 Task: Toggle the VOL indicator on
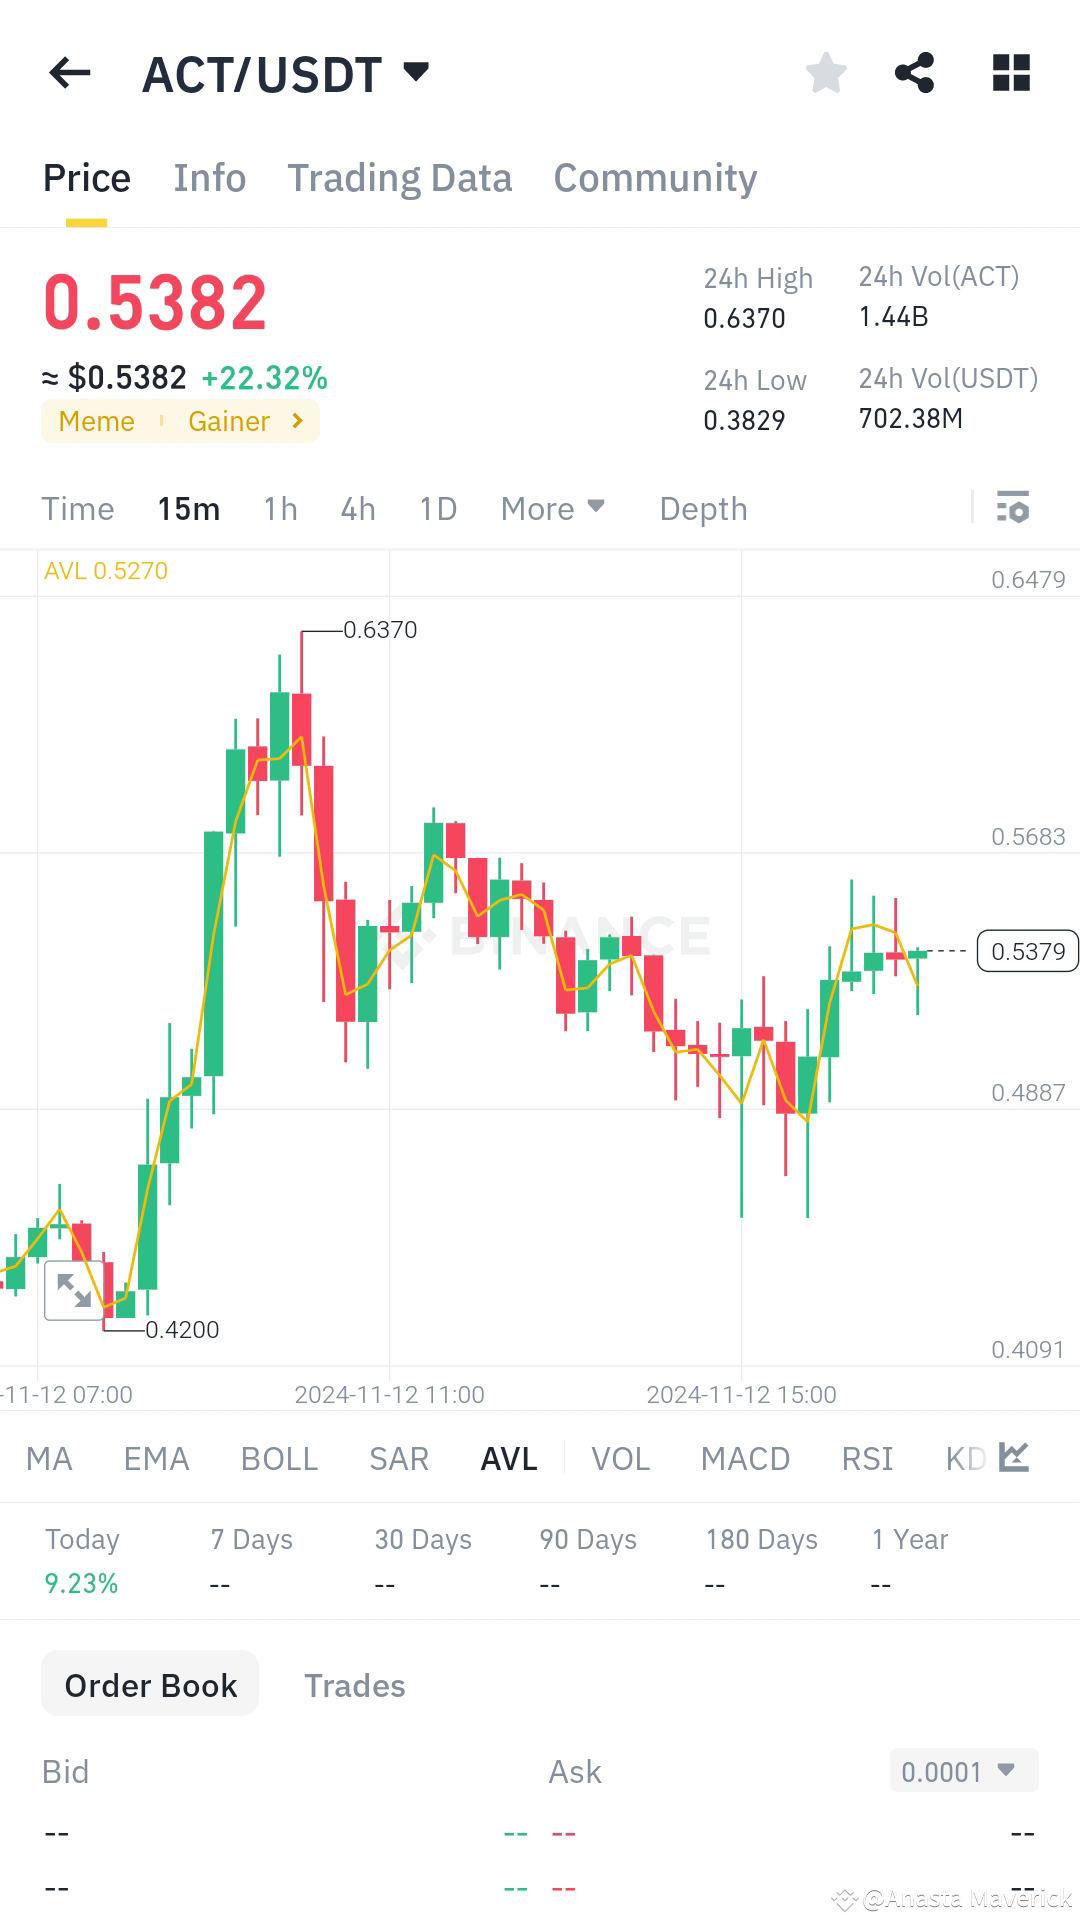point(619,1458)
